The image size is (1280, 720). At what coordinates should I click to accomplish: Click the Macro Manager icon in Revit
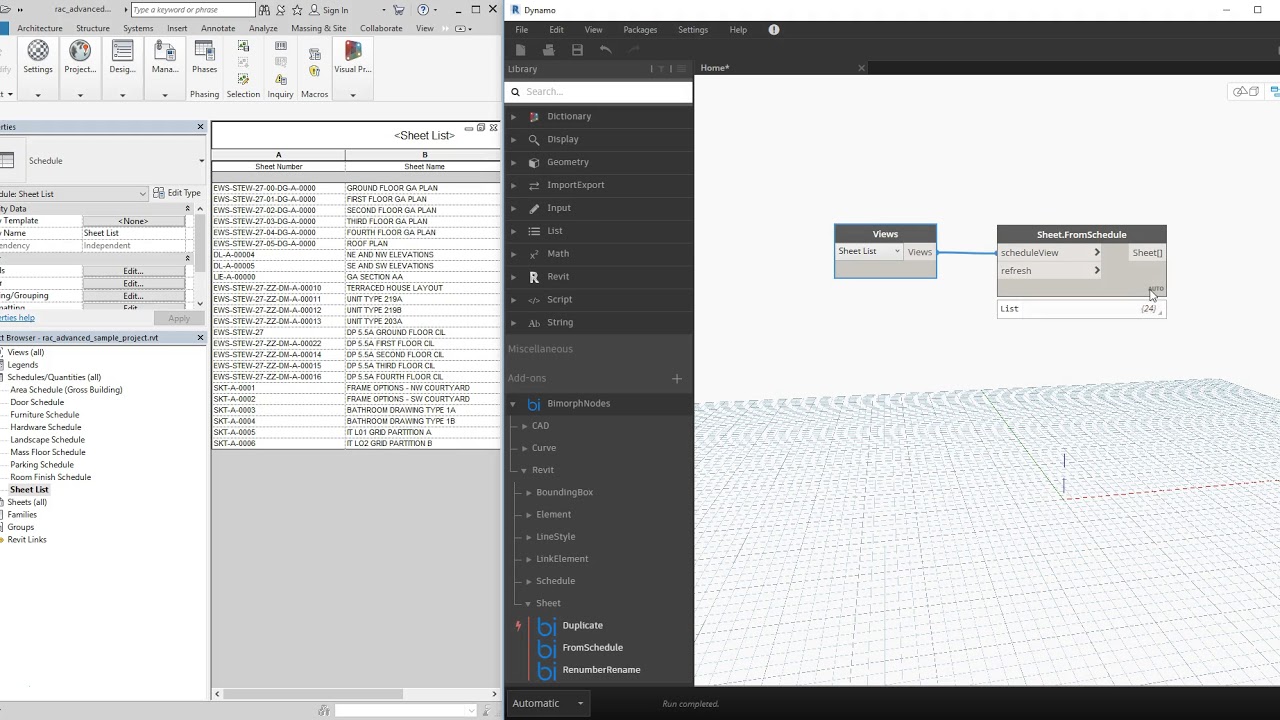coord(314,52)
